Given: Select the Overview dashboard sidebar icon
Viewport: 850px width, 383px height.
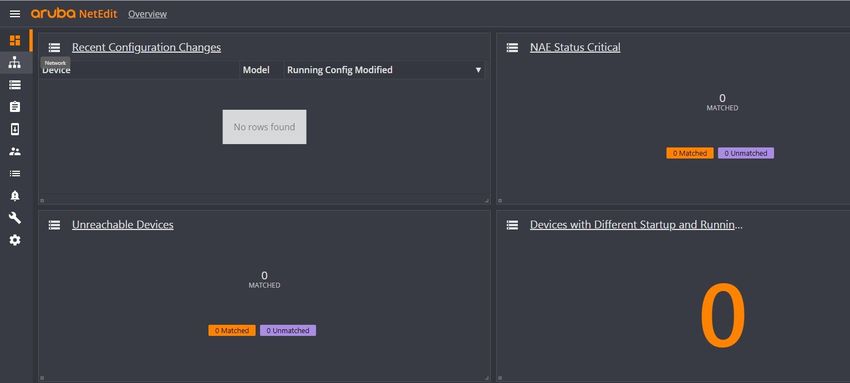Looking at the screenshot, I should tap(15, 40).
